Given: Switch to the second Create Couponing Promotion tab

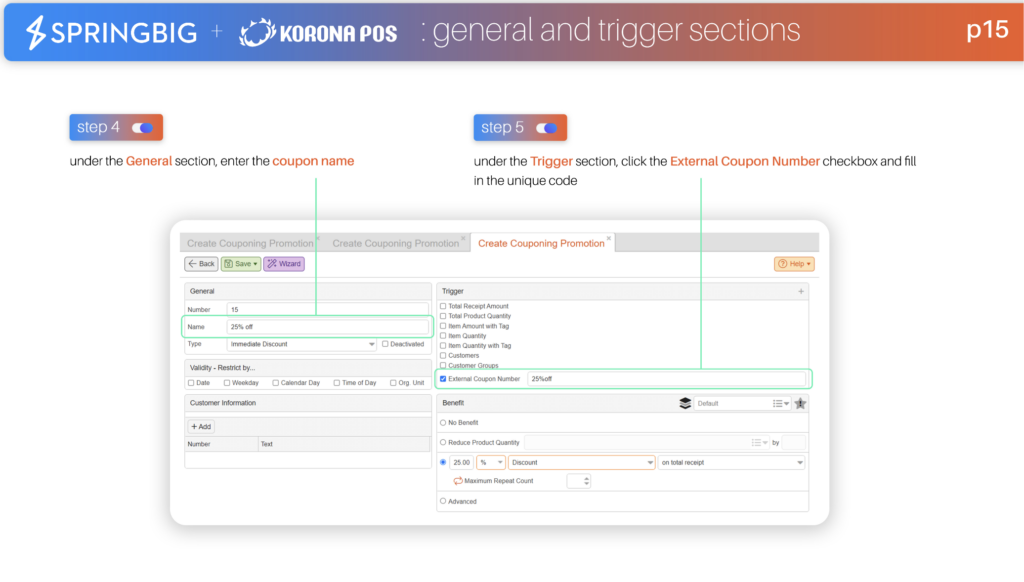Looking at the screenshot, I should click(x=396, y=243).
